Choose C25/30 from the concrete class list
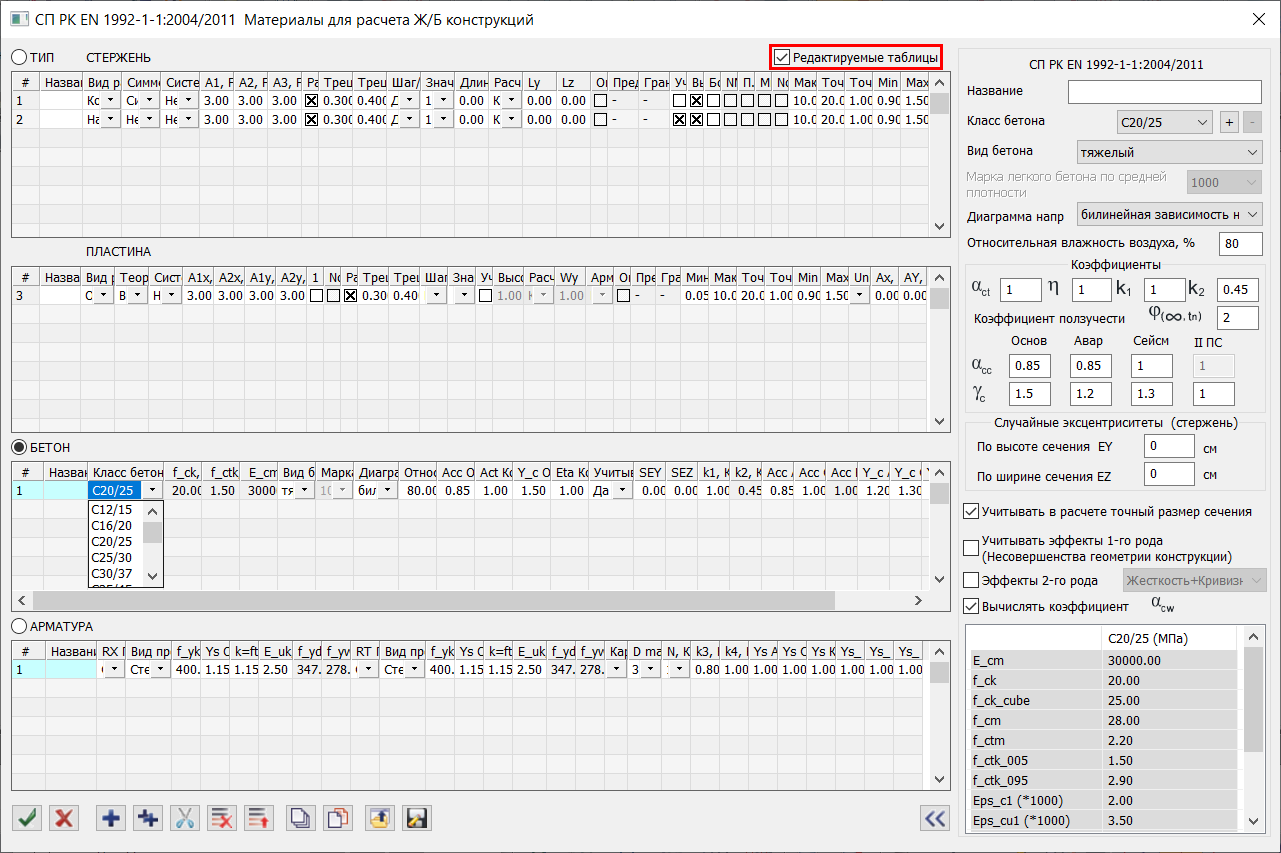 click(x=112, y=557)
